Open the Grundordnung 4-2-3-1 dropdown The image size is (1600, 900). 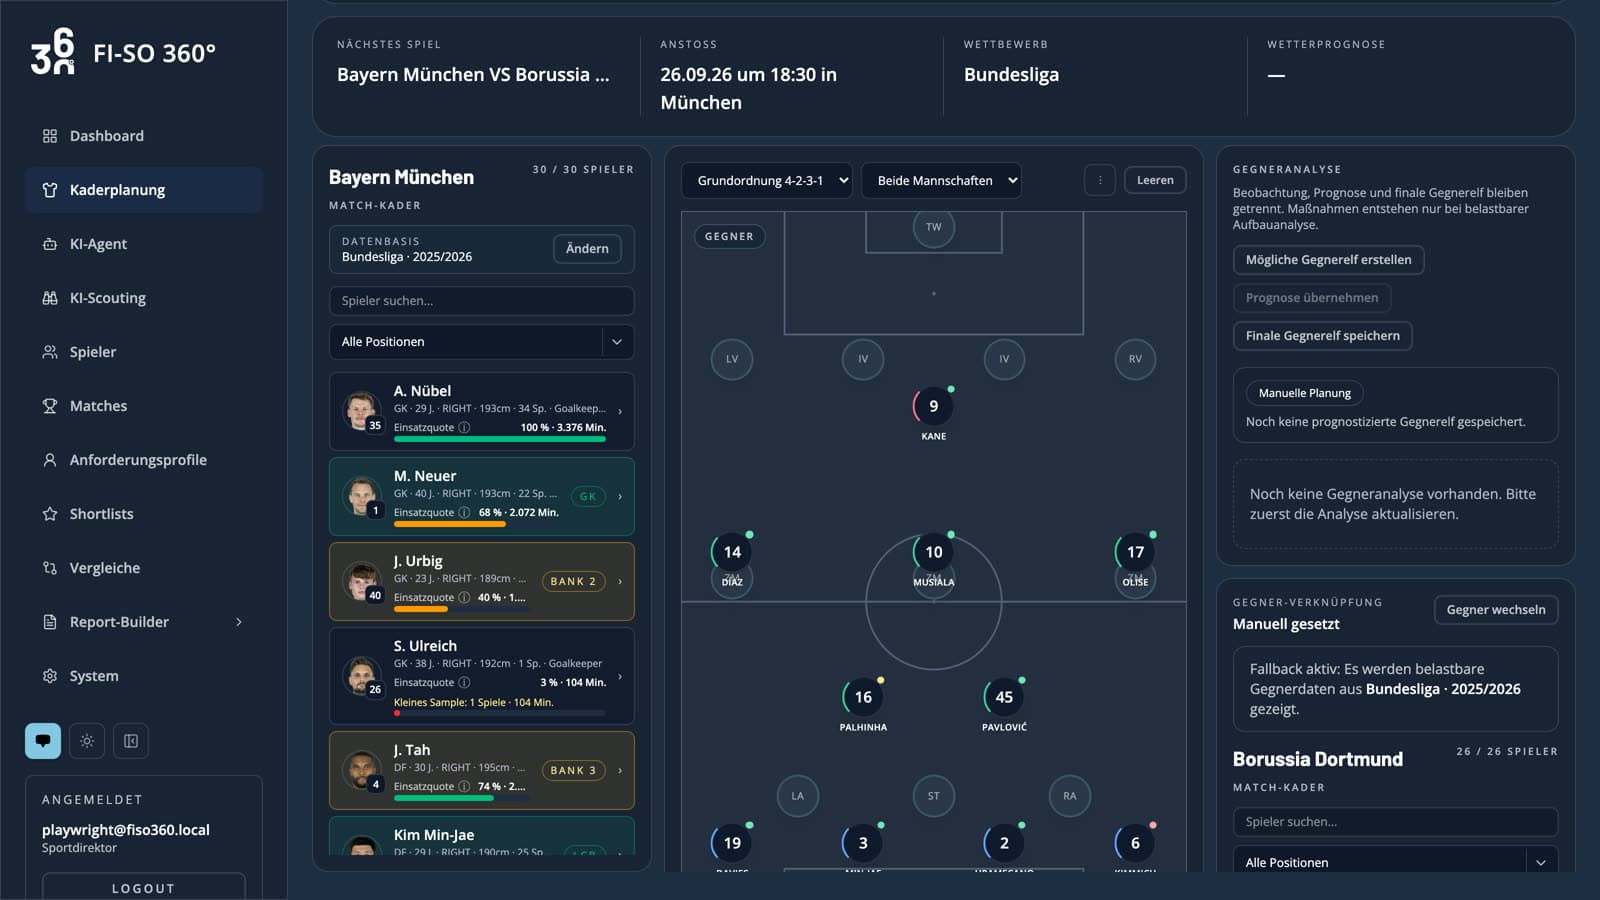coord(767,180)
